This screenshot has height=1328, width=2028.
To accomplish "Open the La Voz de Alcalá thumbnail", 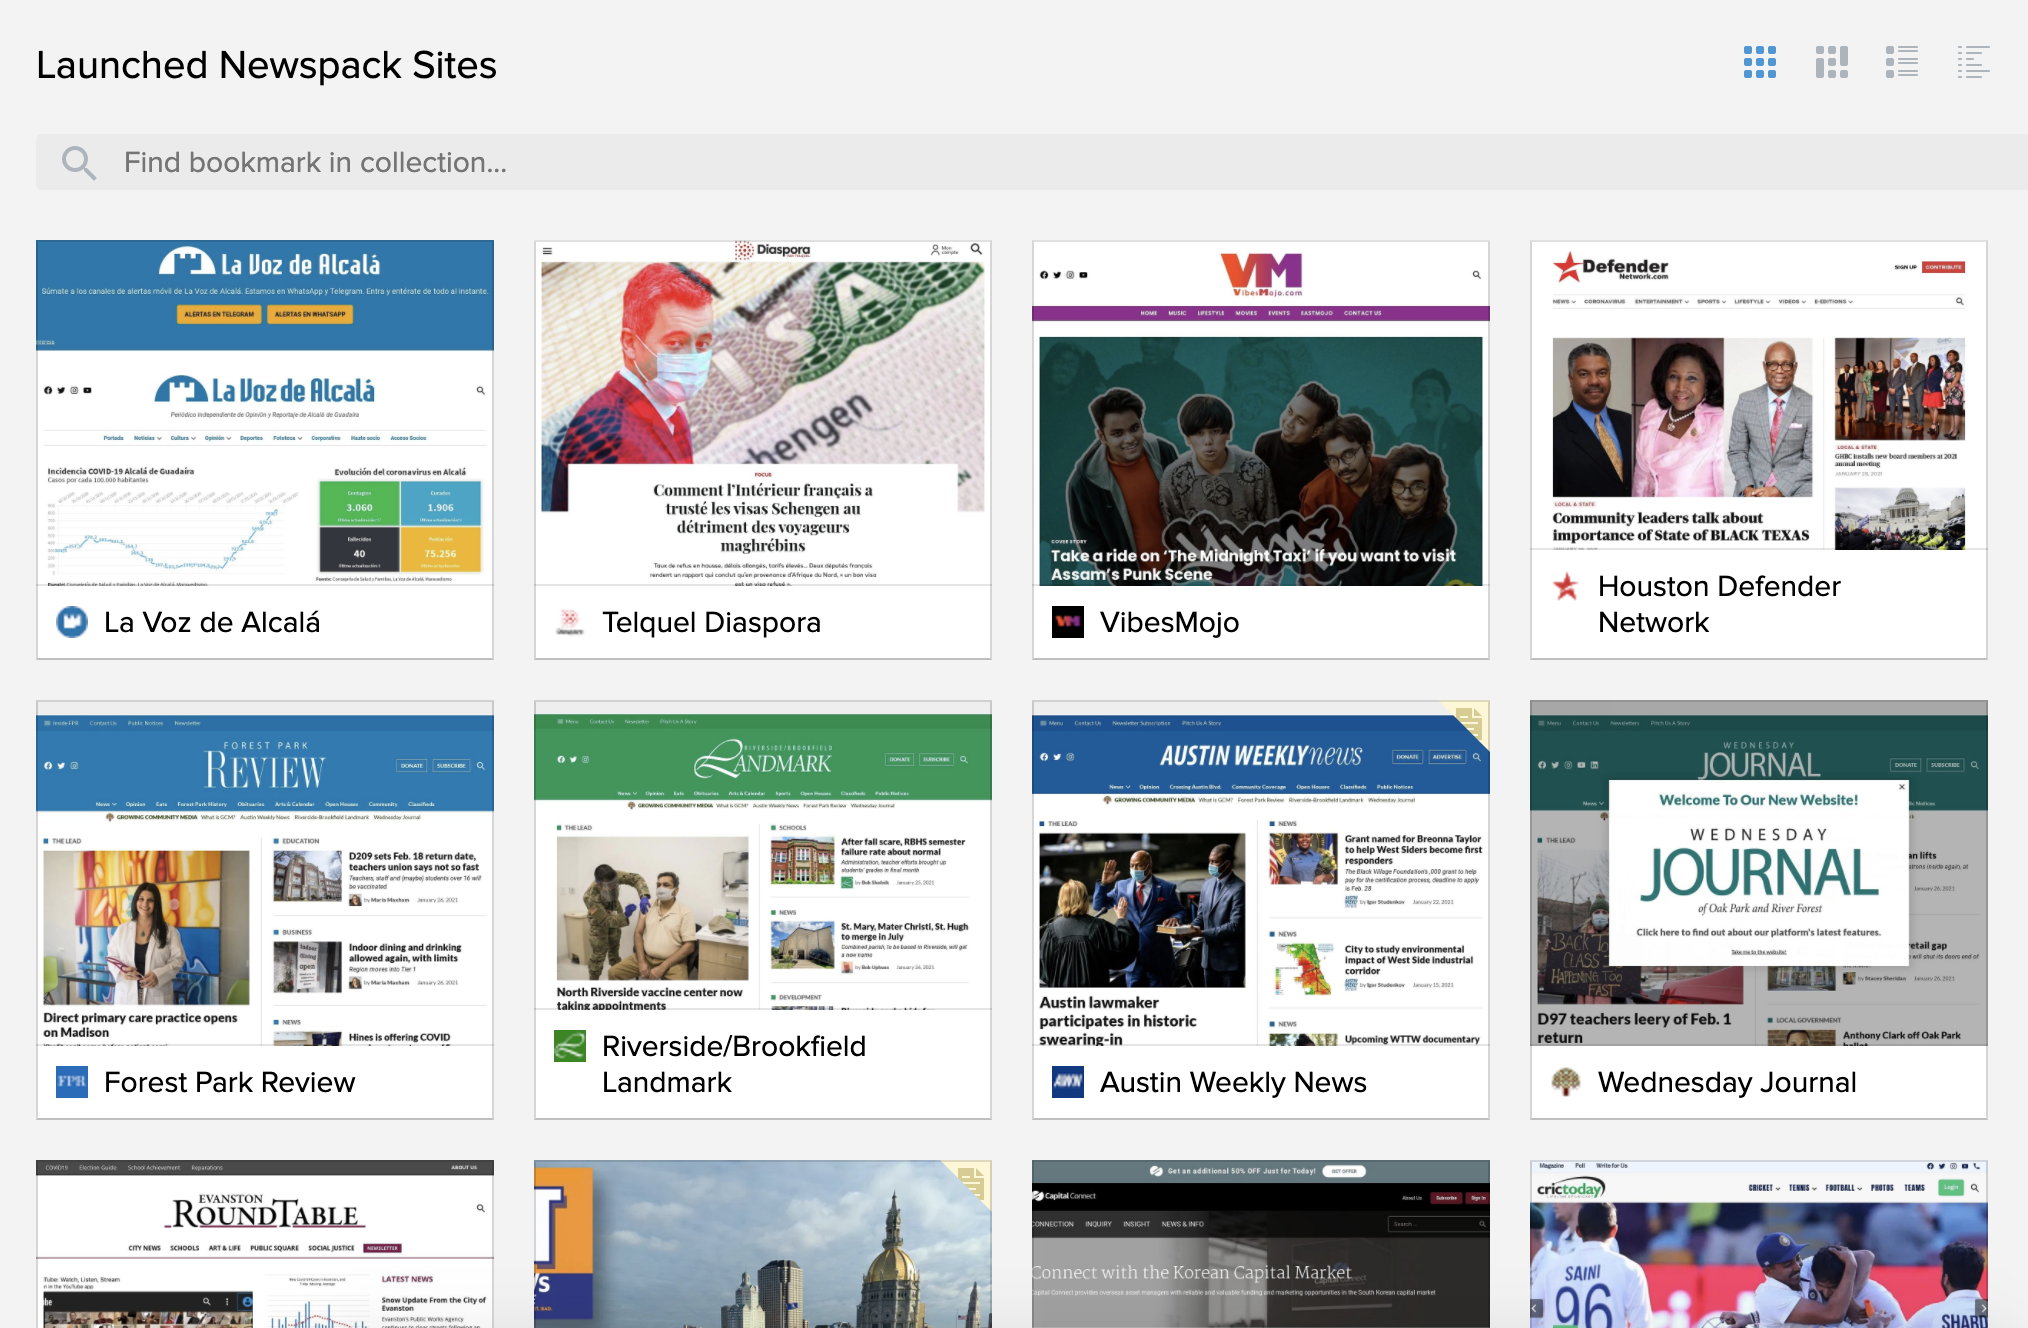I will coord(265,412).
